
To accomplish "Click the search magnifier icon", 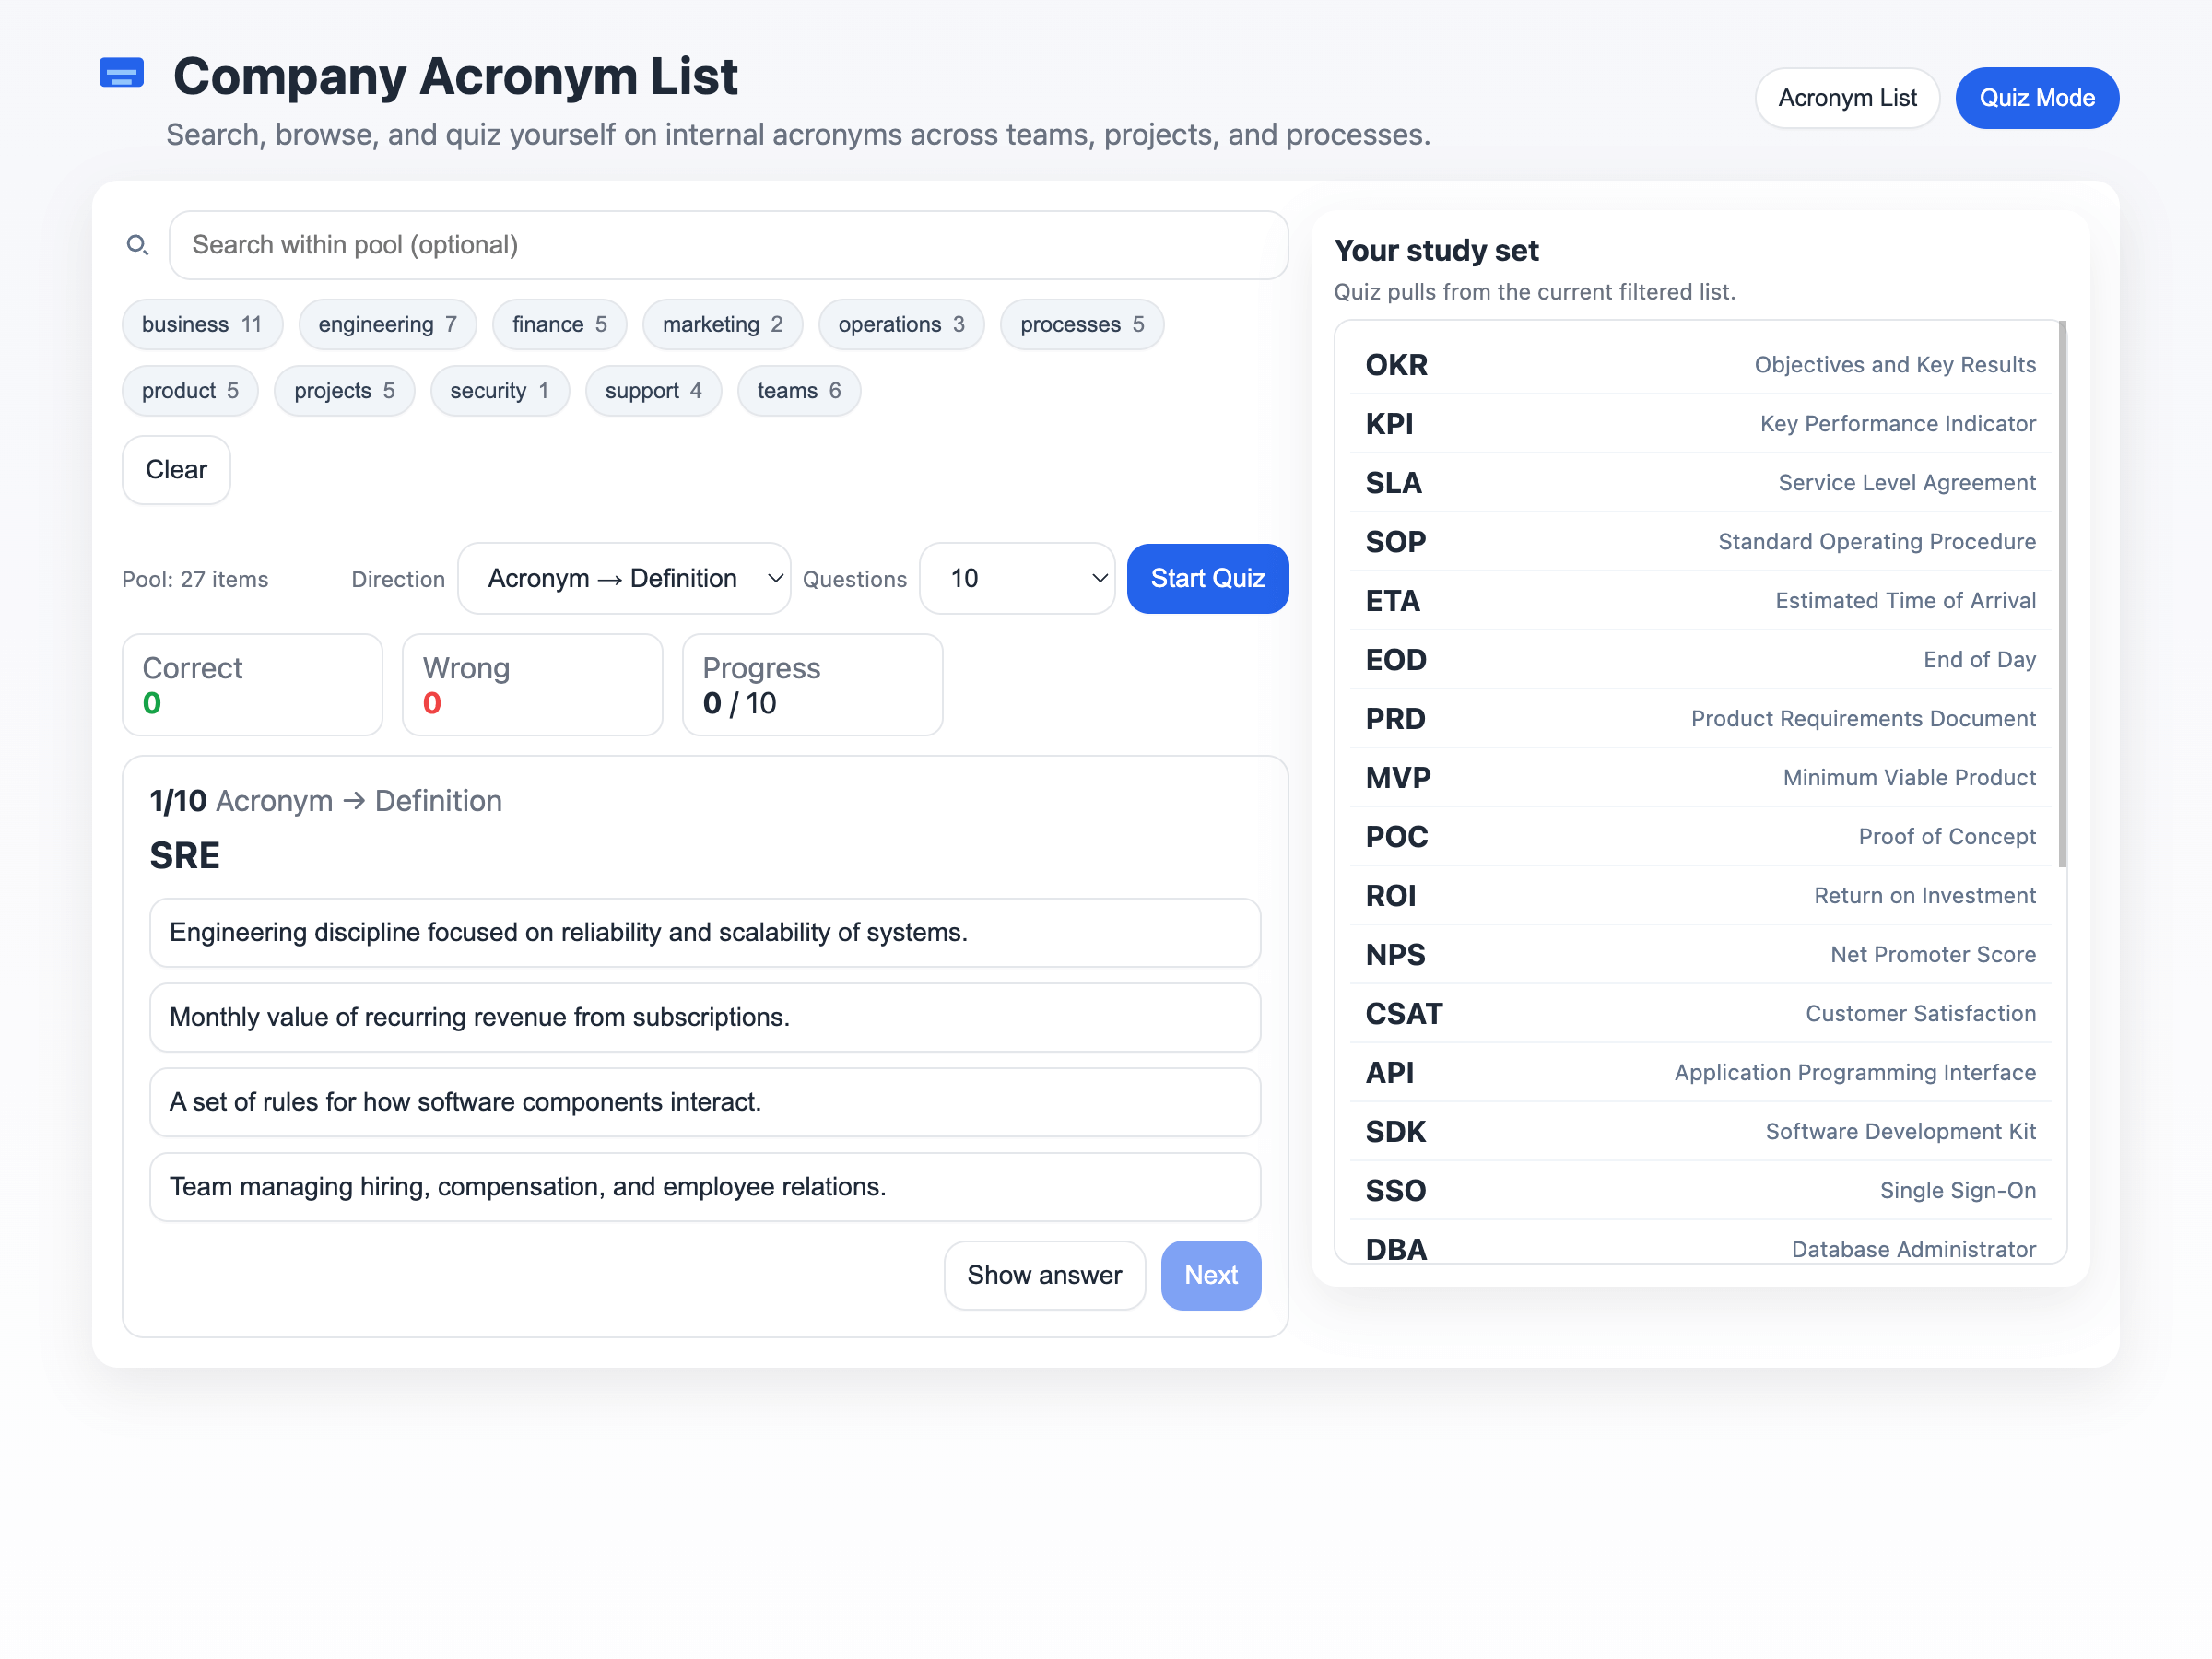I will pos(137,245).
